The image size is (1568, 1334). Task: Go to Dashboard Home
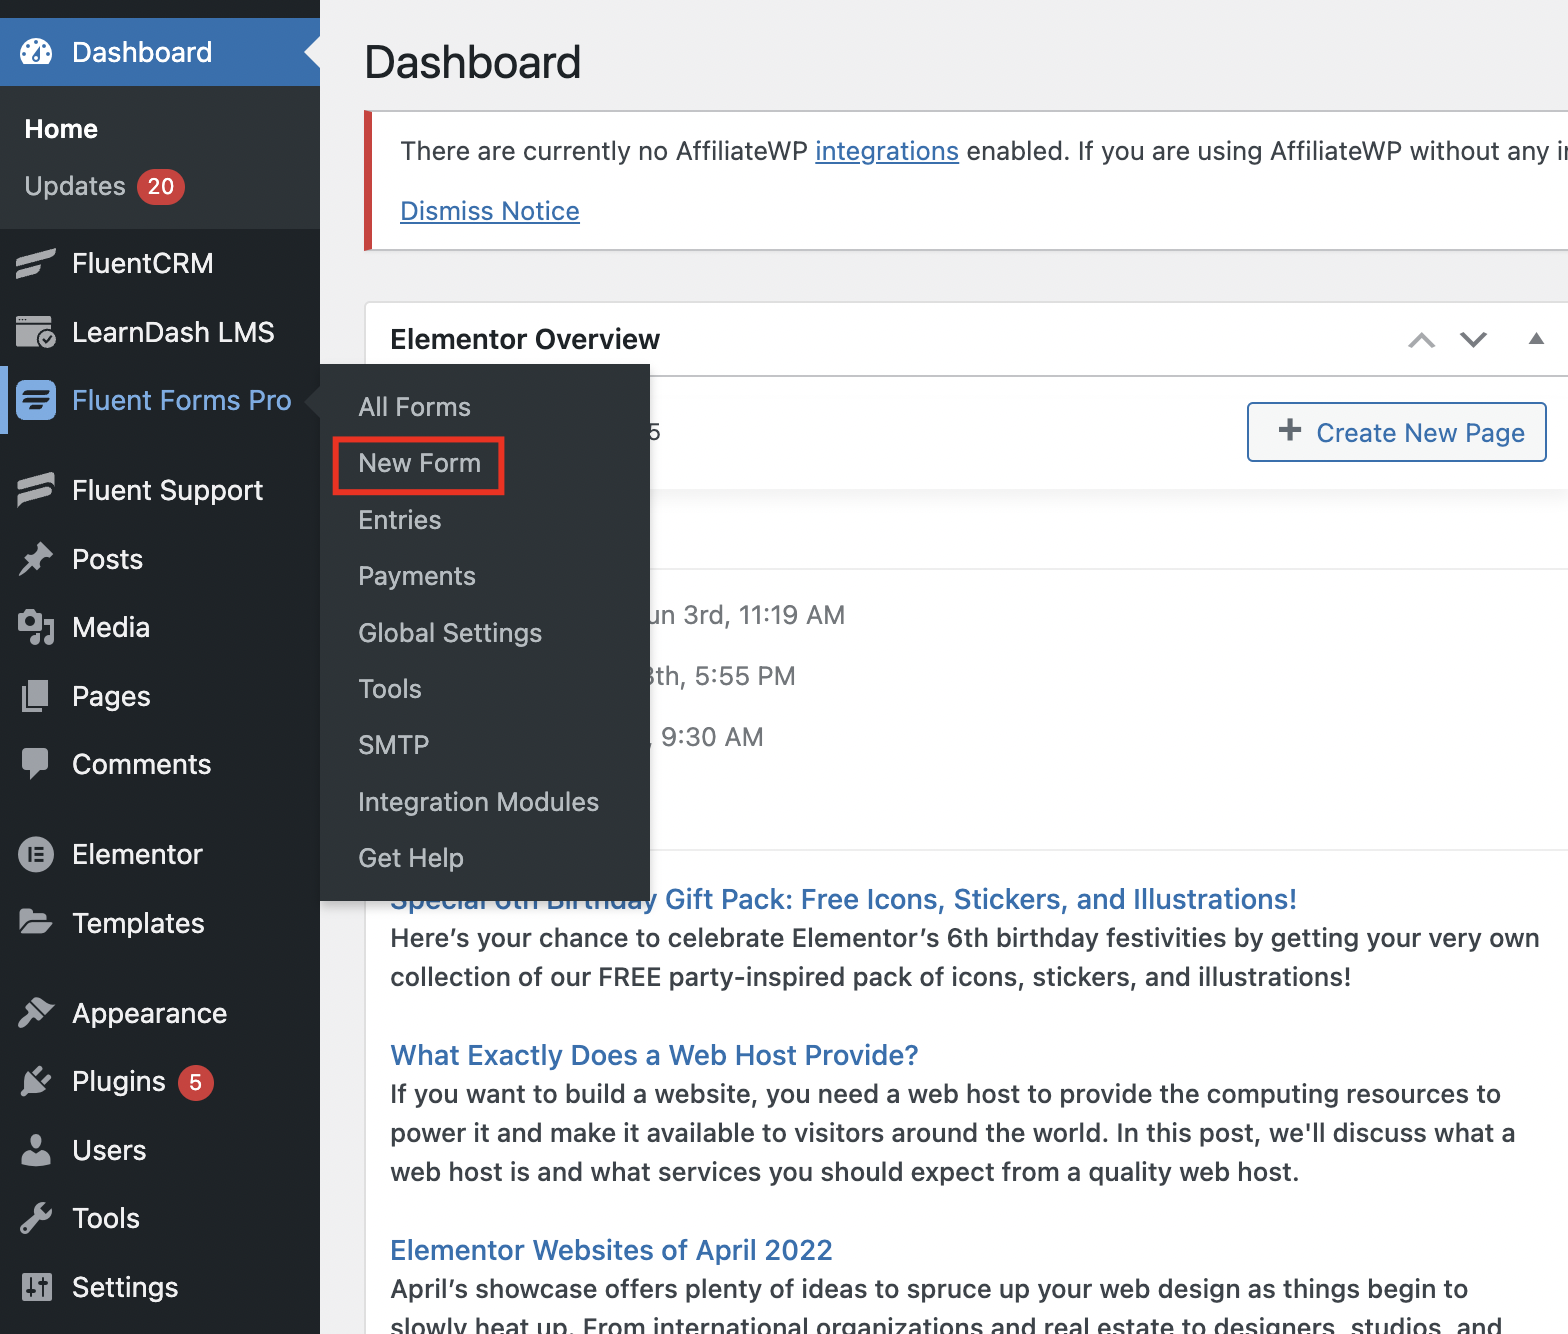point(61,129)
